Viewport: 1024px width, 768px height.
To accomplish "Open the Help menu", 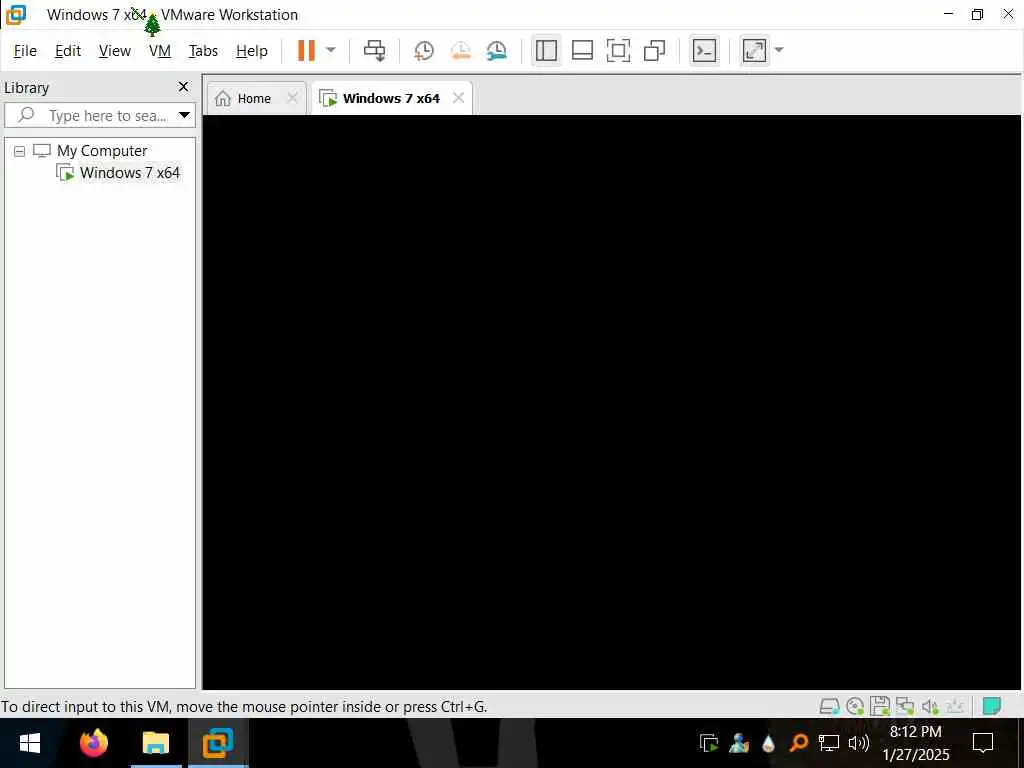I will tap(252, 50).
